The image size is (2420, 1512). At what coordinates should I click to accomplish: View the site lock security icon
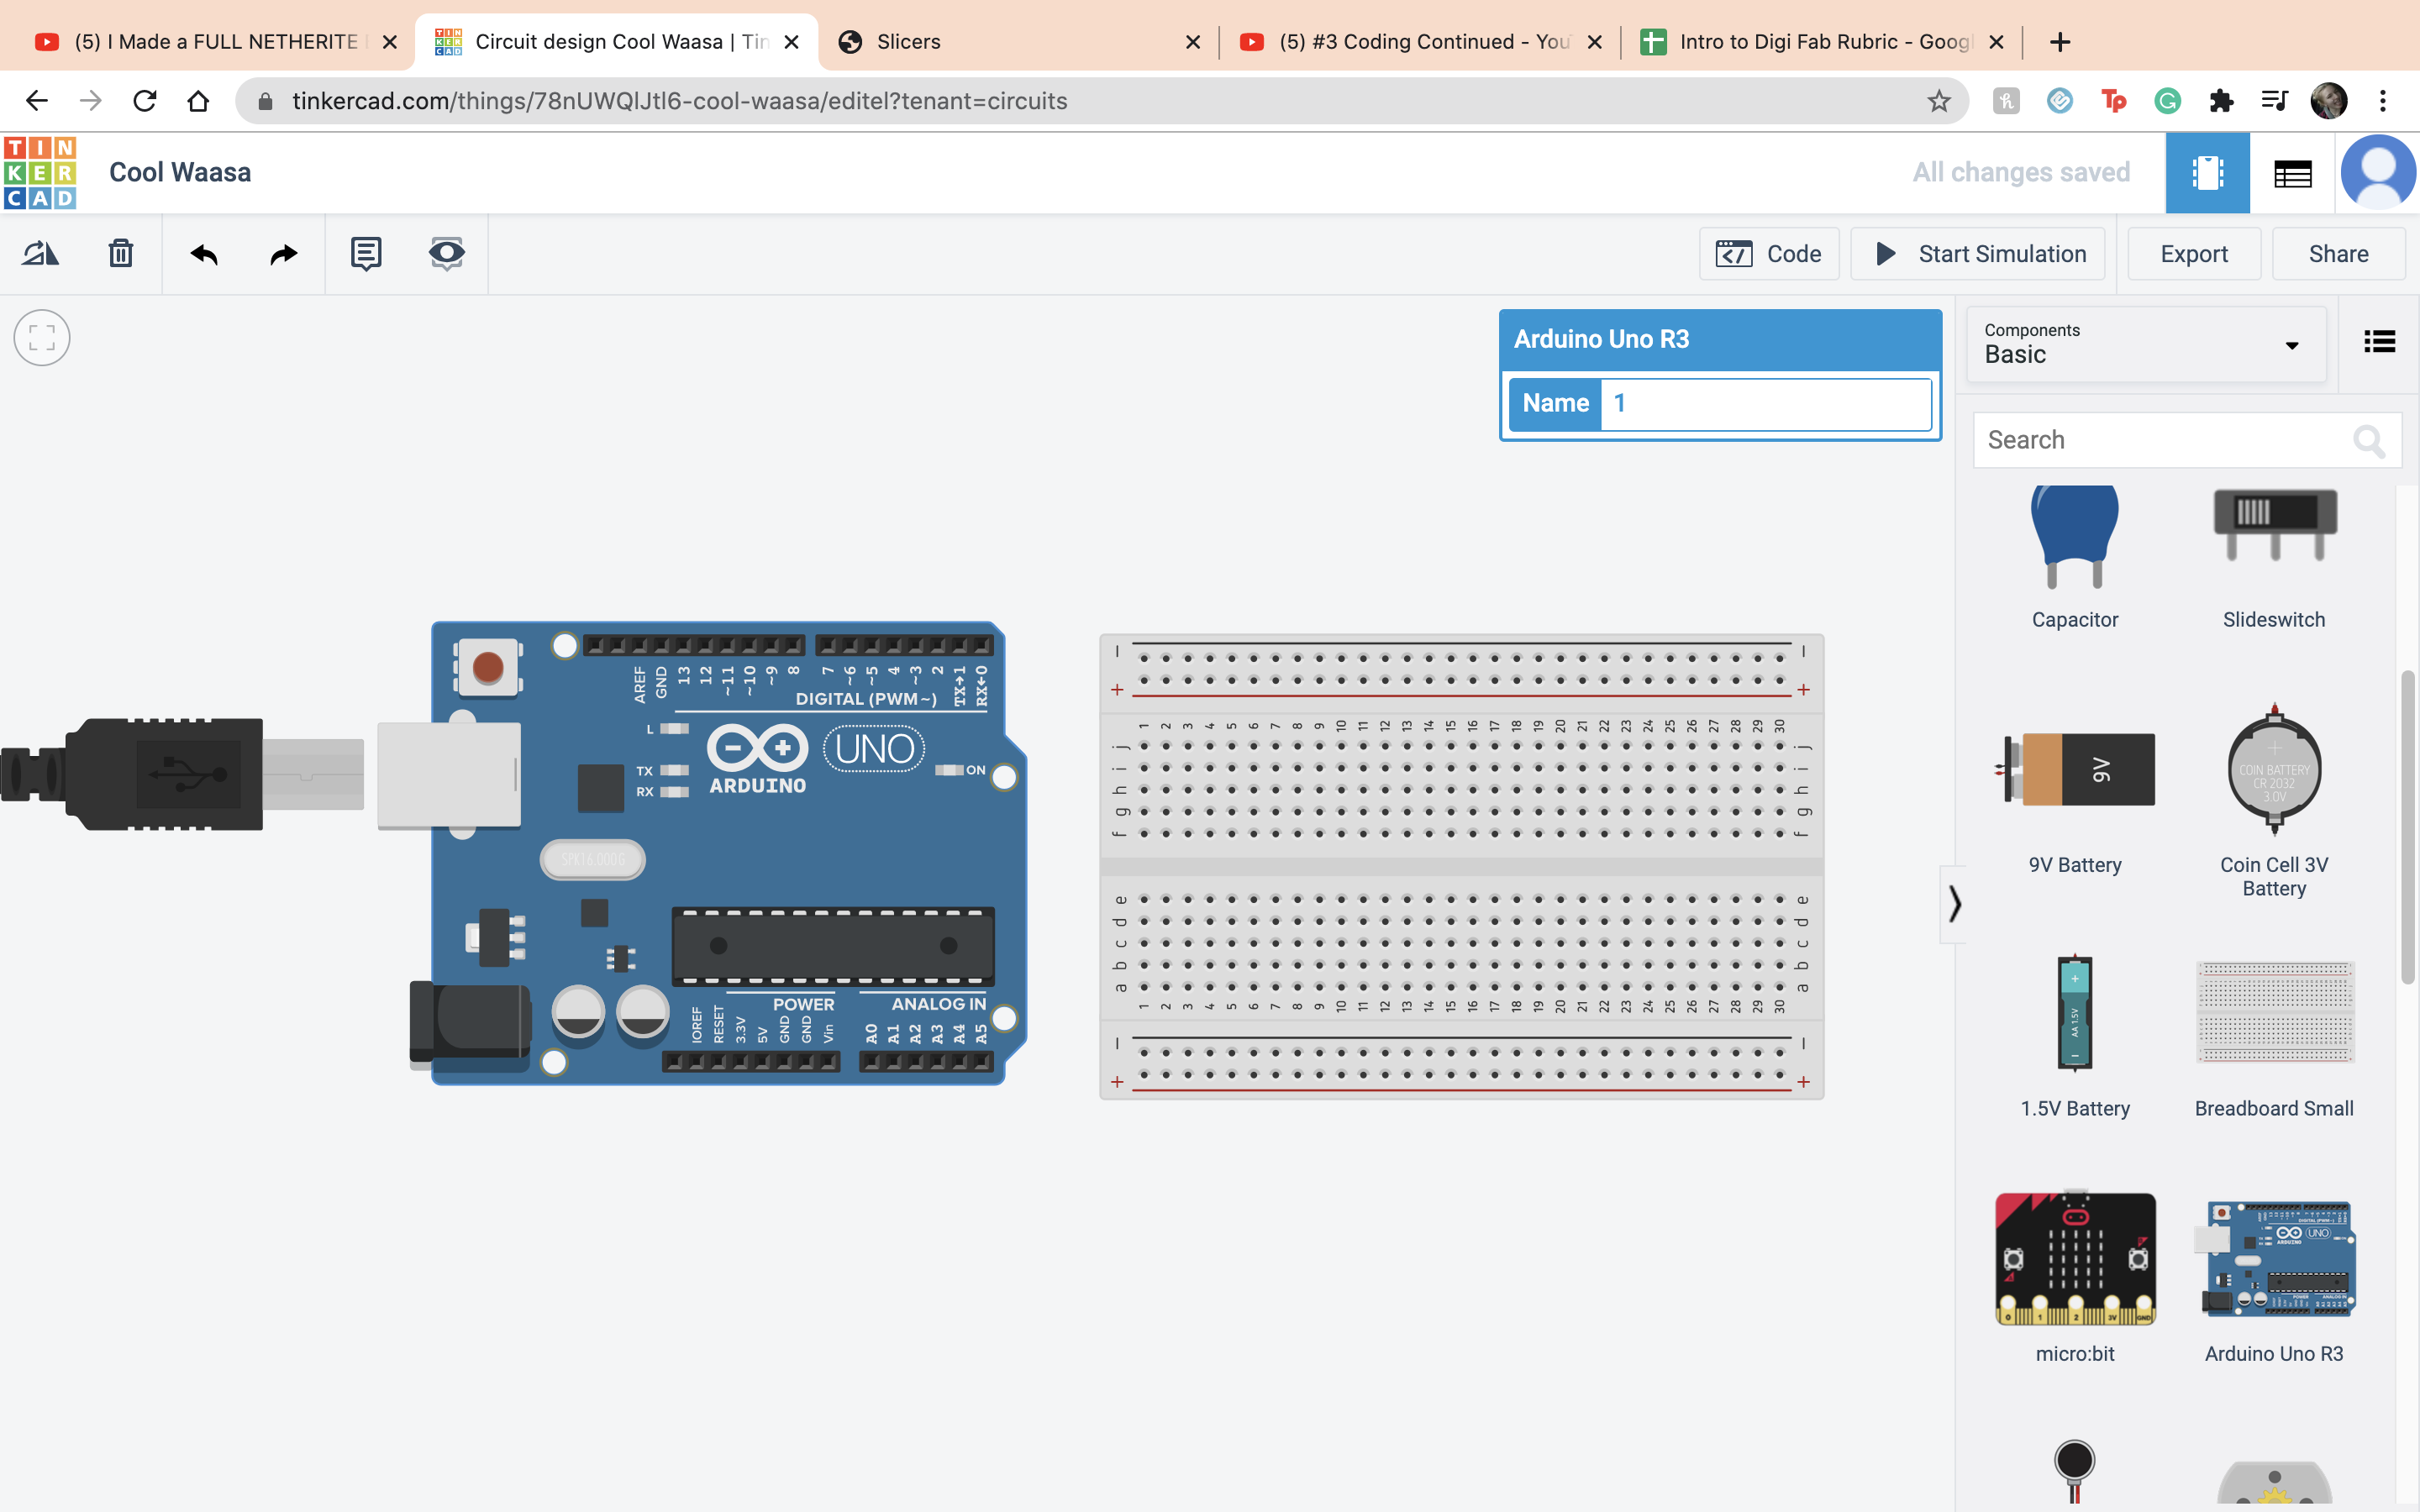(x=265, y=101)
